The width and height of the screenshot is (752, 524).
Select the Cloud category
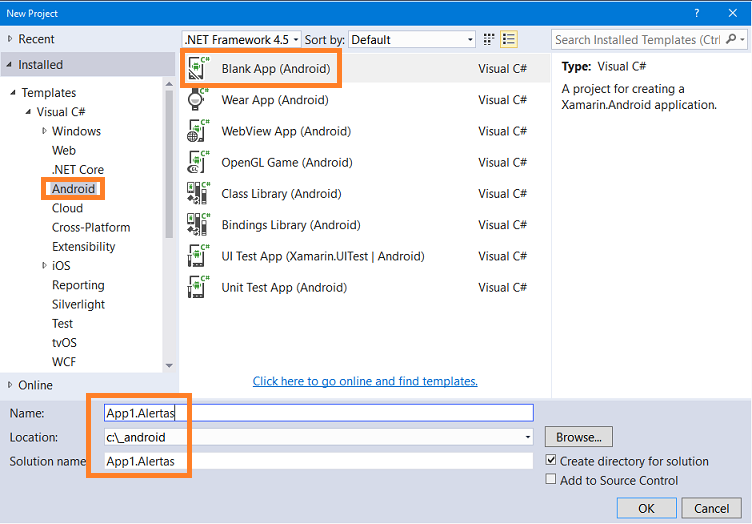68,208
